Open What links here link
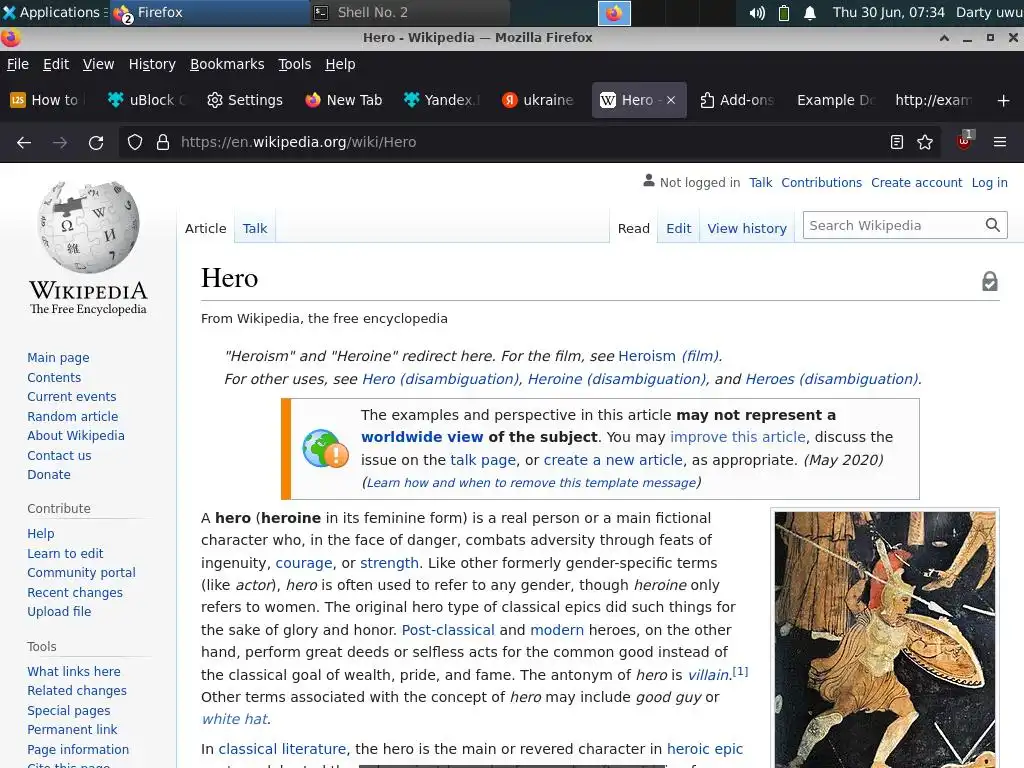 [74, 671]
